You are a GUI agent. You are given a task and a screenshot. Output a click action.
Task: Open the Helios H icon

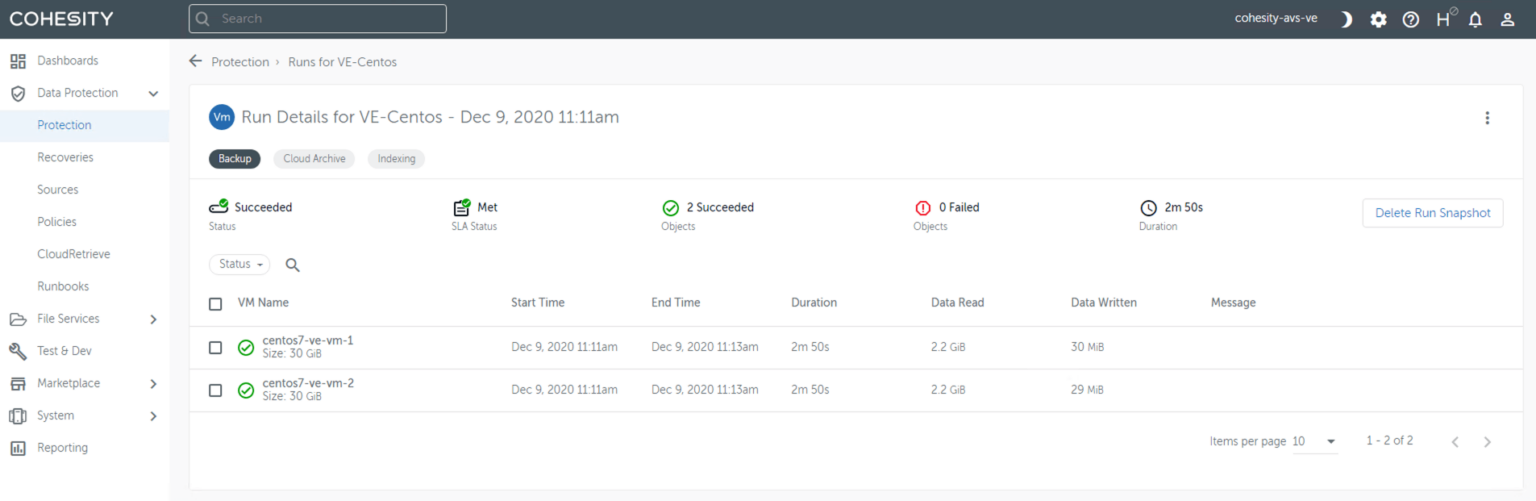tap(1443, 19)
